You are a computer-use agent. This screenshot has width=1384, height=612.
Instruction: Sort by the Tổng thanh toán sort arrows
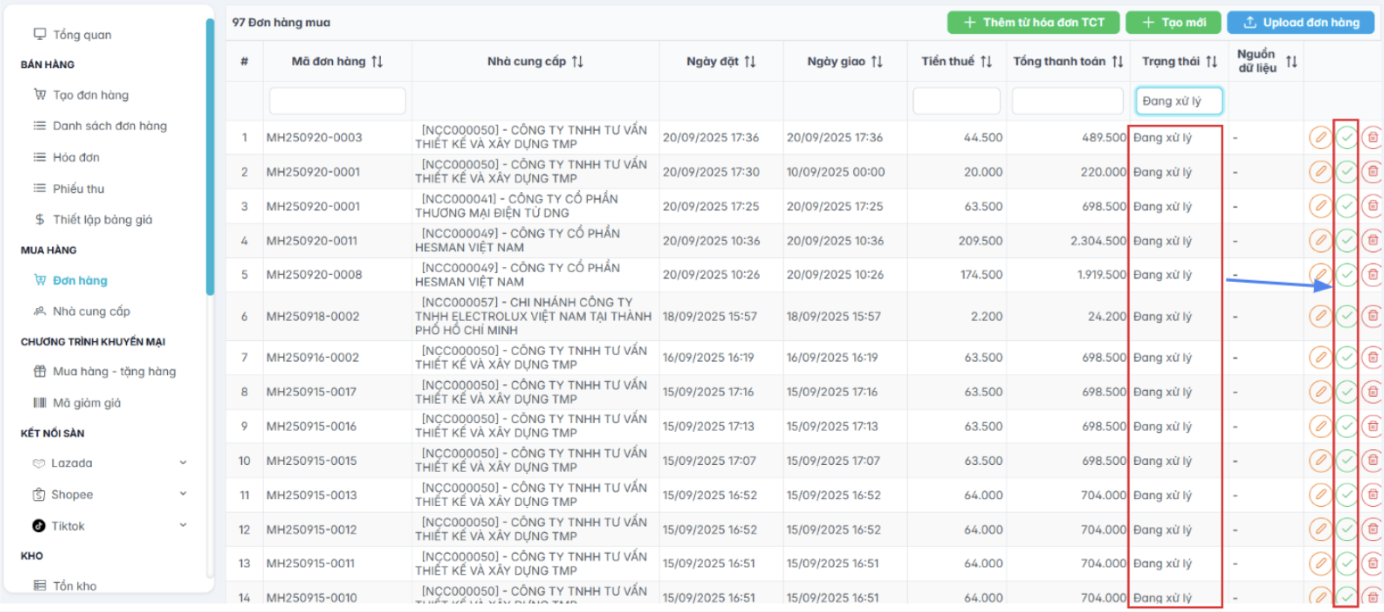coord(1117,62)
